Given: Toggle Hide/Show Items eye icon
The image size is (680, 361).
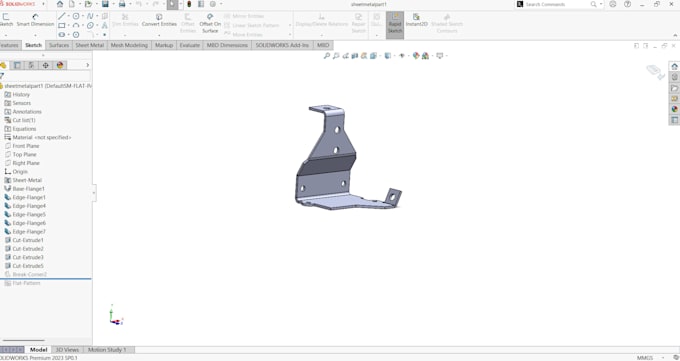Looking at the screenshot, I should click(x=402, y=56).
